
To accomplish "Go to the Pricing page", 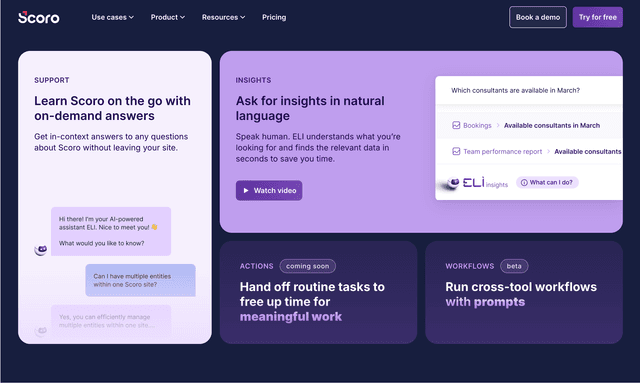I will coord(274,17).
